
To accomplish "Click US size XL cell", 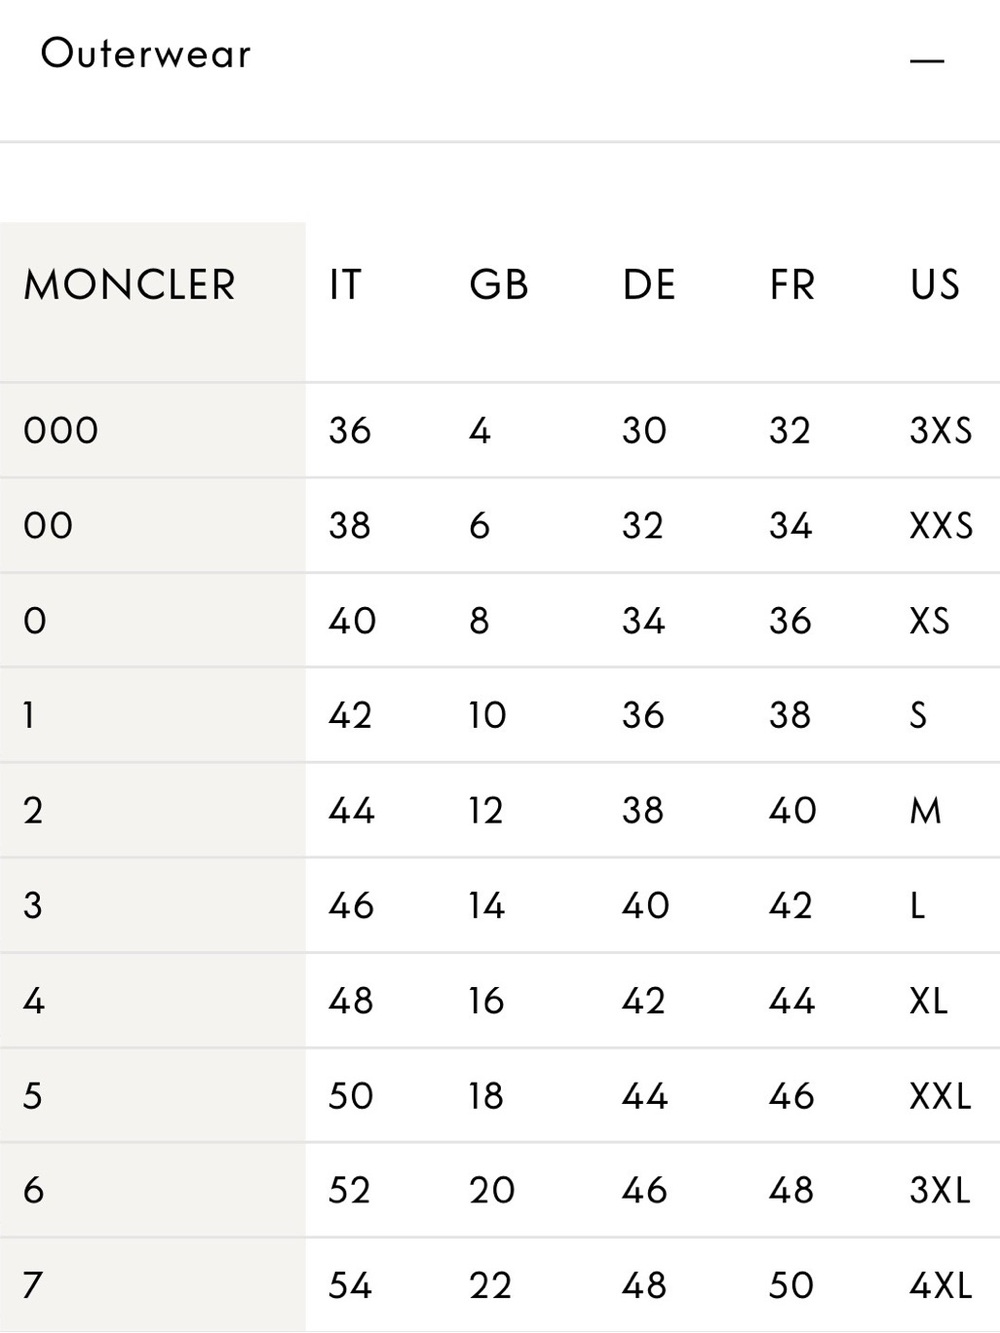I will pos(928,1001).
